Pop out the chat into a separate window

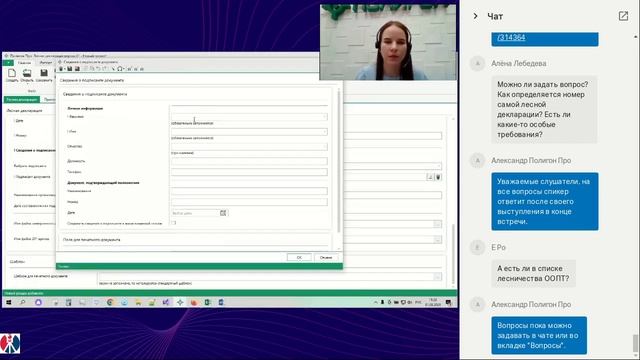tap(623, 16)
